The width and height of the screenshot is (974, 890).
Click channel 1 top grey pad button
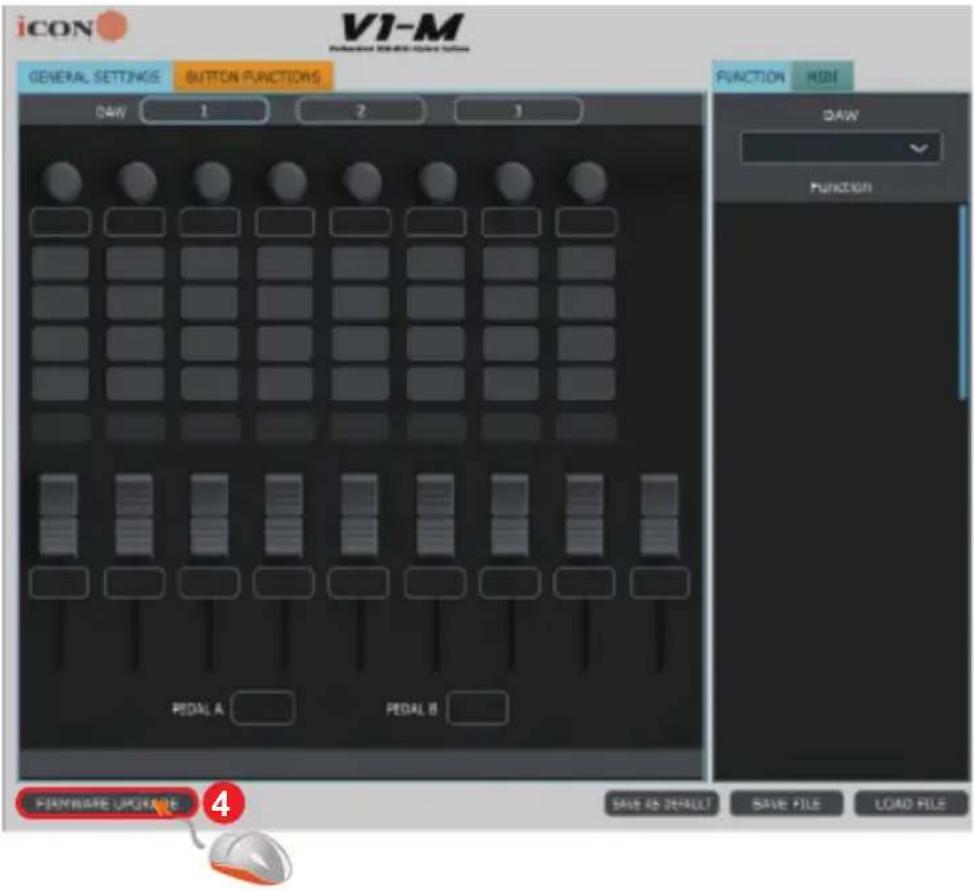pos(60,263)
